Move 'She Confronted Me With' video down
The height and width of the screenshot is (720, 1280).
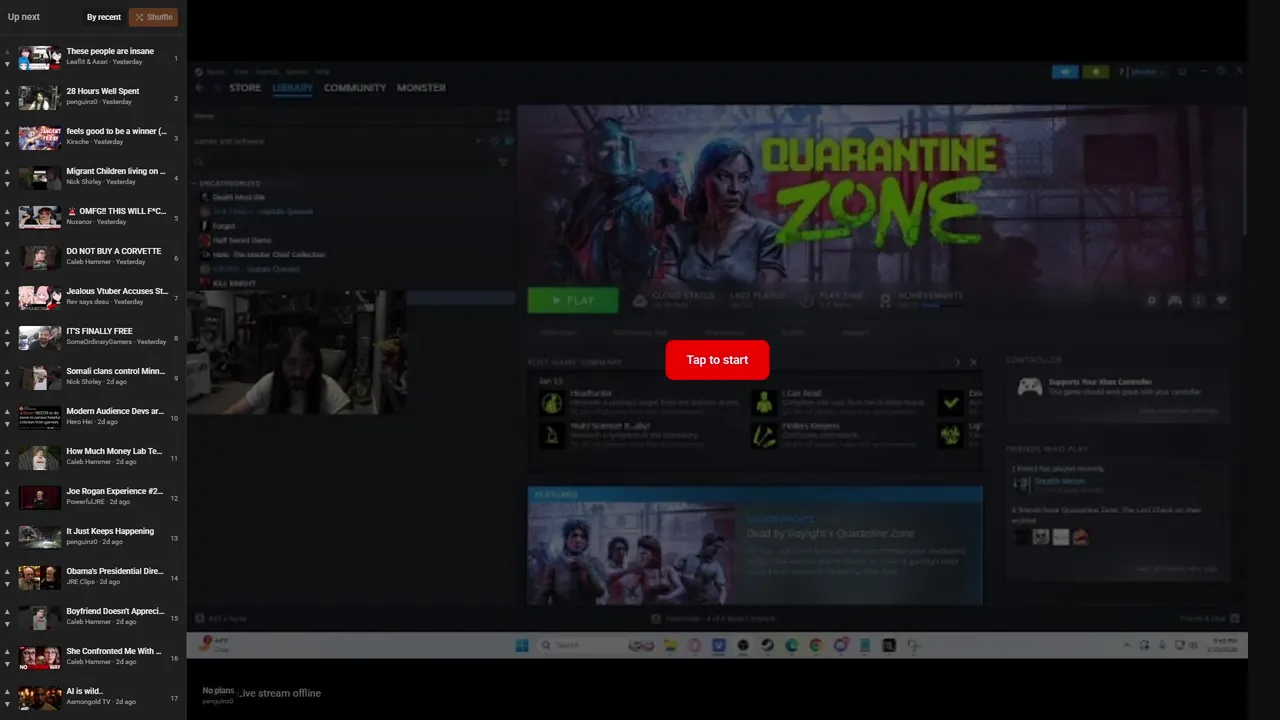tap(7, 663)
